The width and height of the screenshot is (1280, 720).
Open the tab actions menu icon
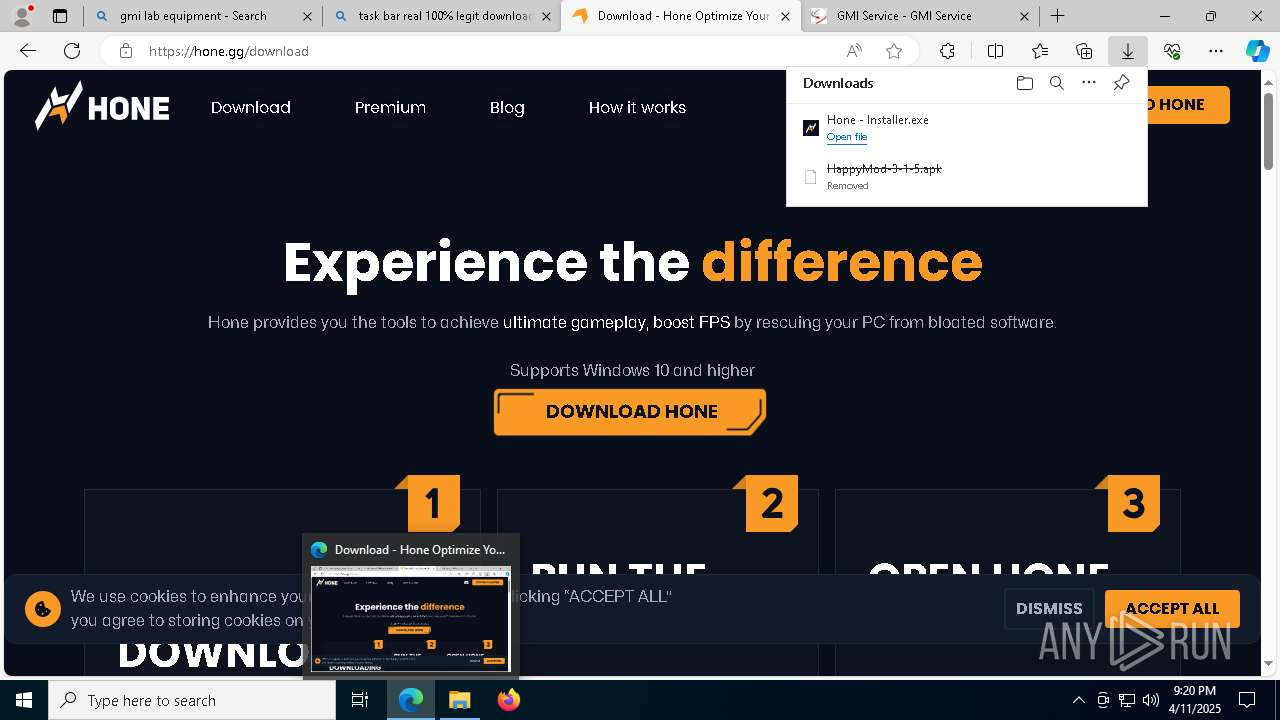tap(60, 16)
